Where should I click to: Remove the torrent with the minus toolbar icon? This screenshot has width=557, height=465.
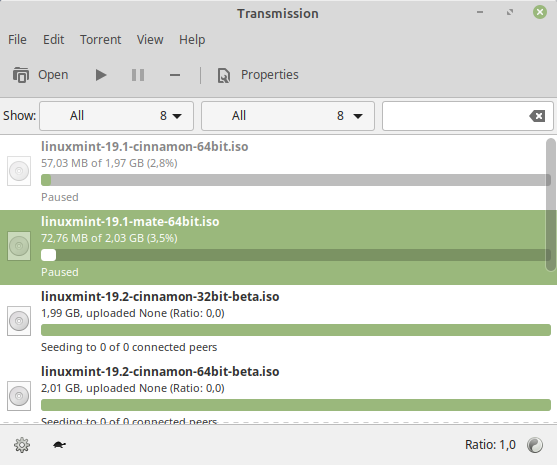(x=175, y=75)
